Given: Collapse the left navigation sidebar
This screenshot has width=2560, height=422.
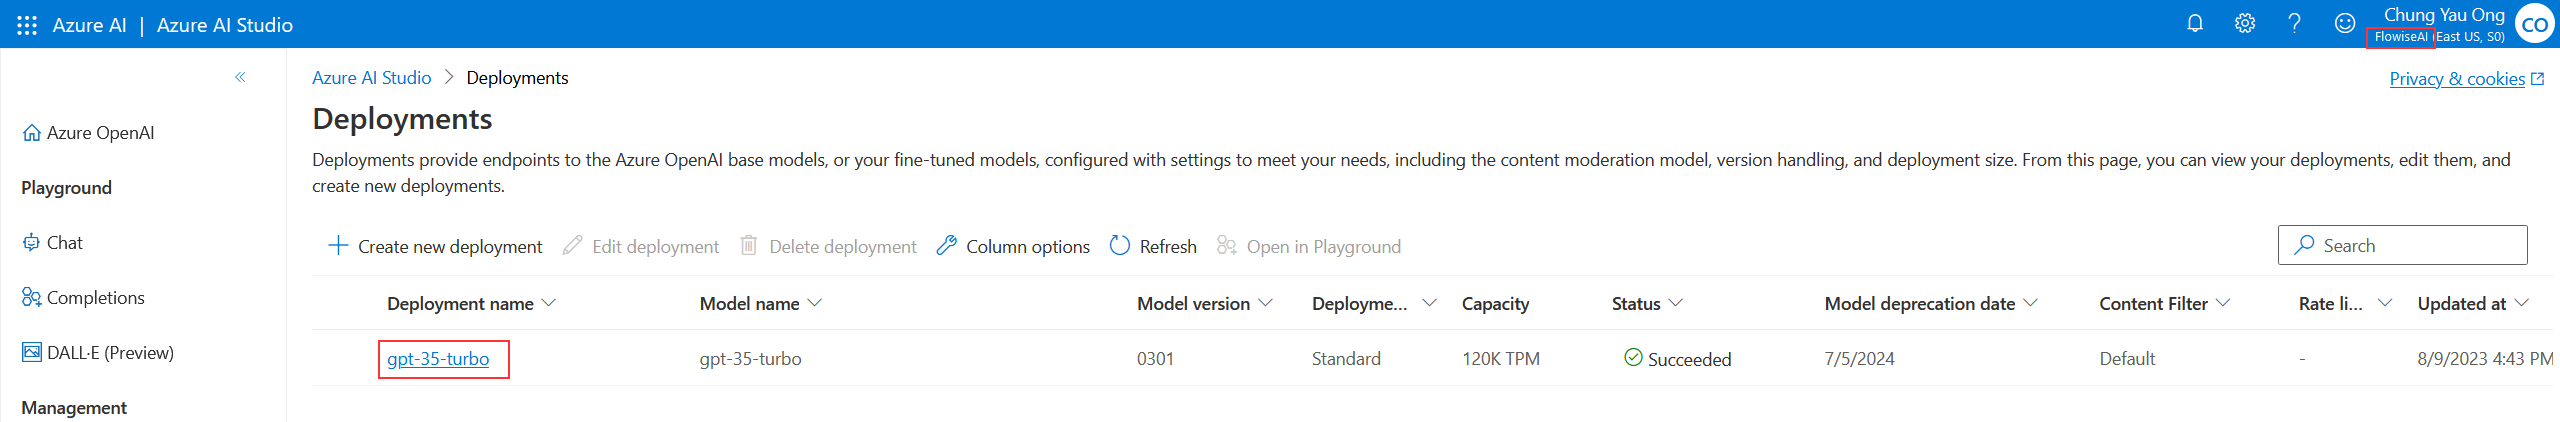Looking at the screenshot, I should coord(240,77).
